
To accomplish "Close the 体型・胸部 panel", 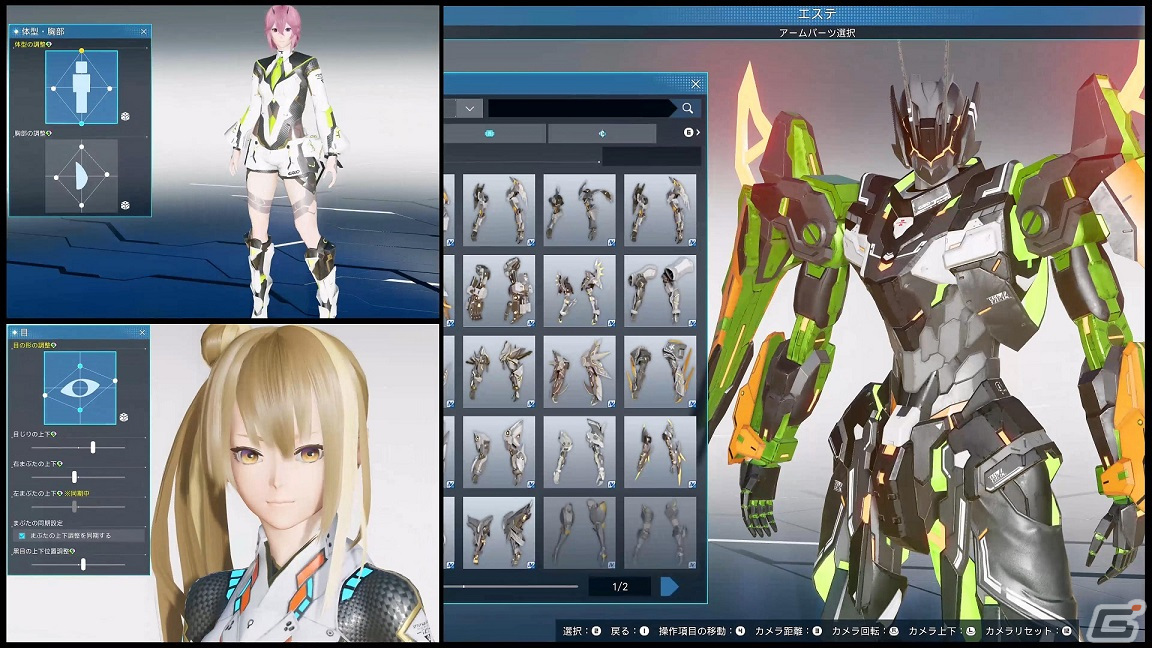I will [144, 32].
